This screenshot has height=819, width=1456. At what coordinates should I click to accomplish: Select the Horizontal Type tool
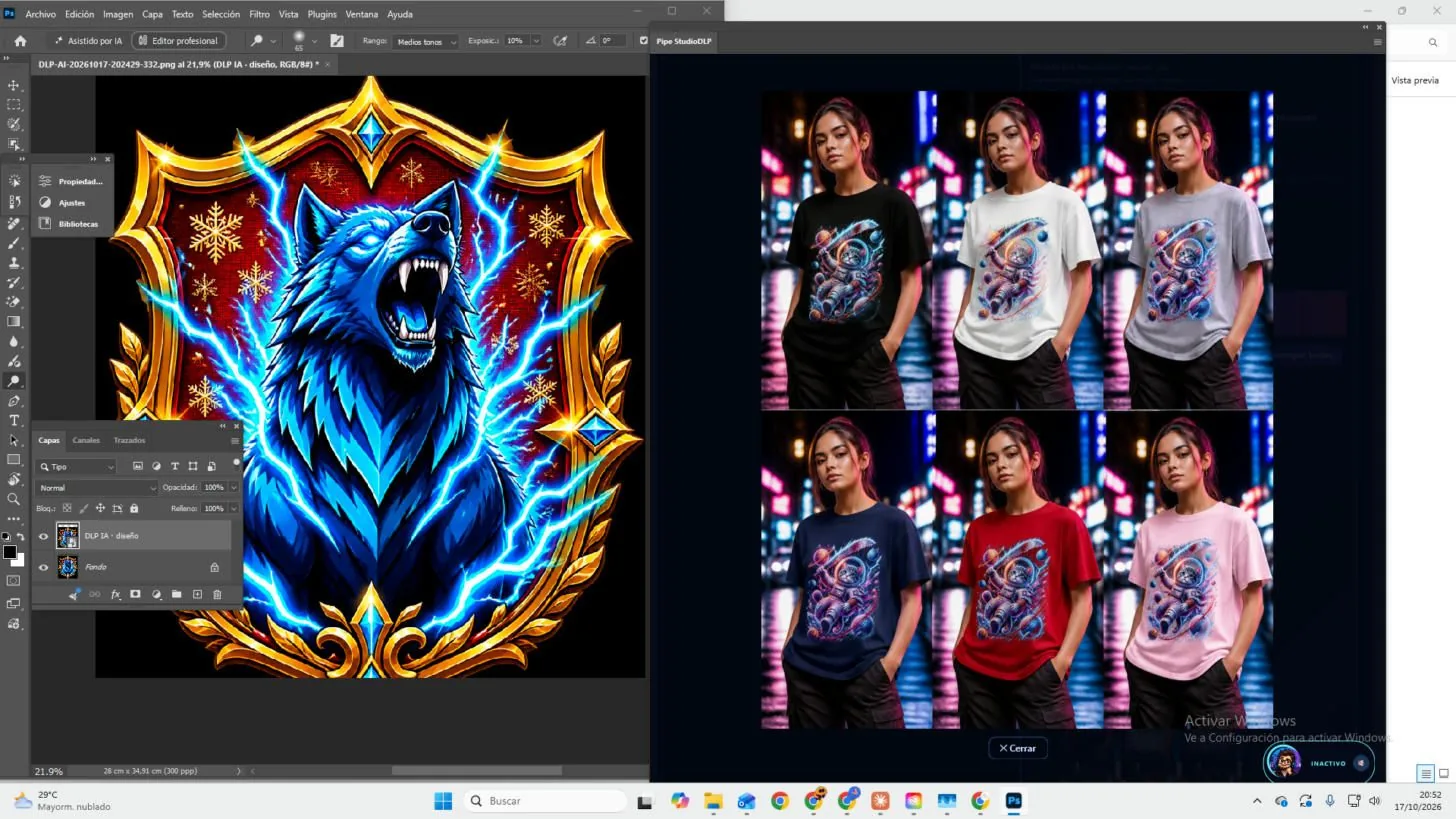point(14,421)
